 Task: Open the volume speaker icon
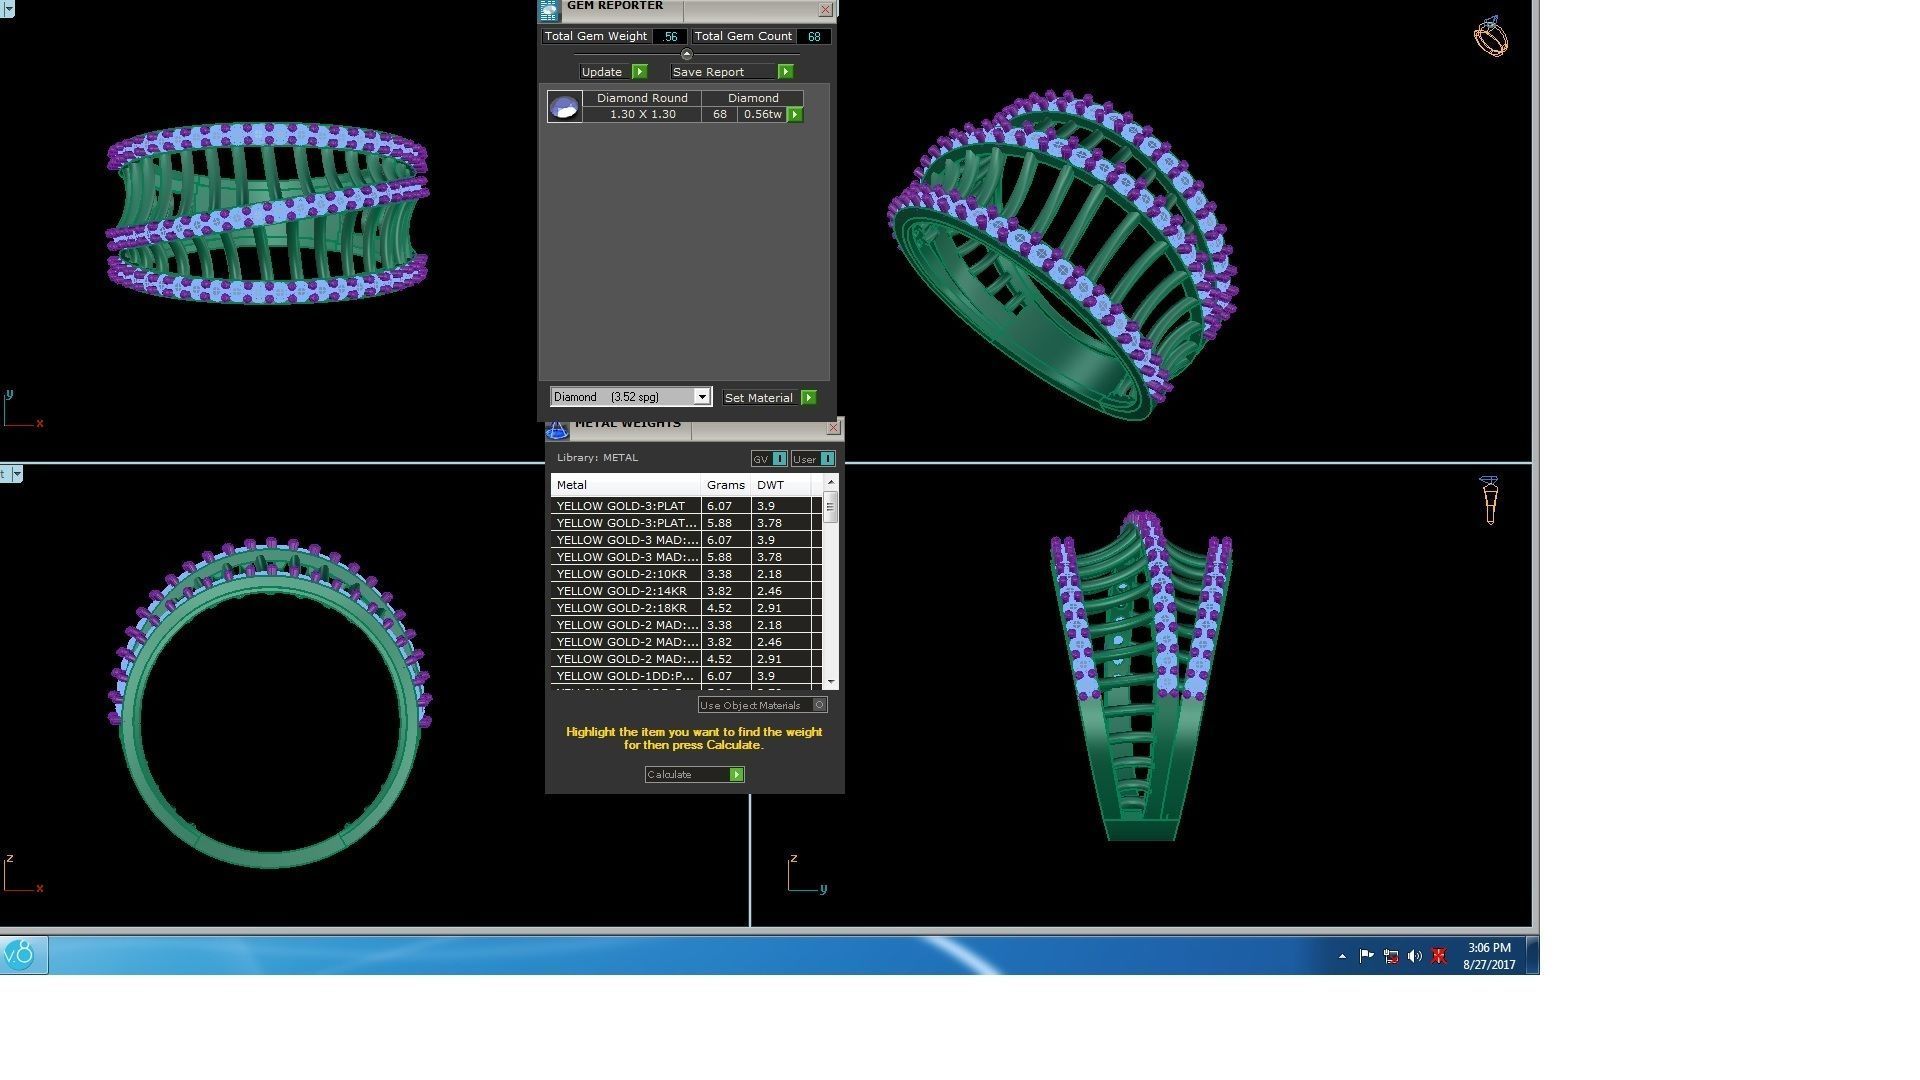pos(1414,956)
